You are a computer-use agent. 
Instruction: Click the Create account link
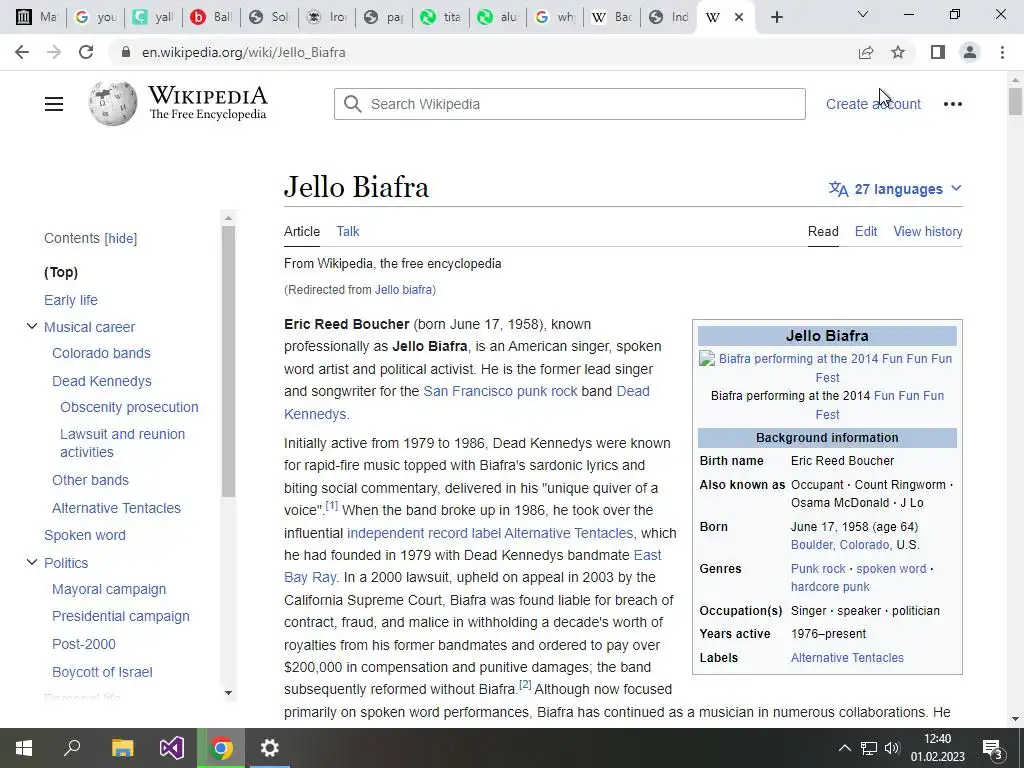873,104
